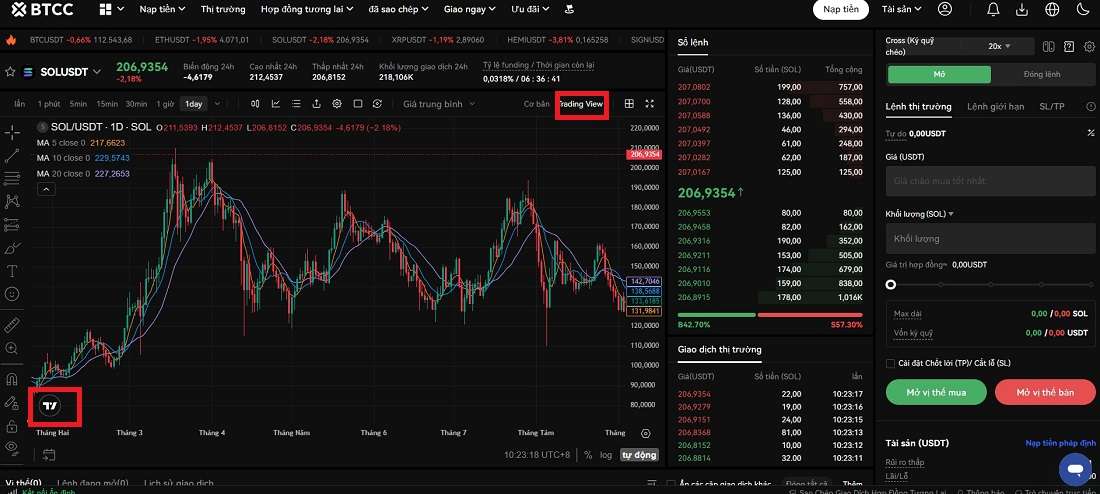Open the 20x leverage dropdown
Screen dimensions: 1100x494
click(x=999, y=46)
